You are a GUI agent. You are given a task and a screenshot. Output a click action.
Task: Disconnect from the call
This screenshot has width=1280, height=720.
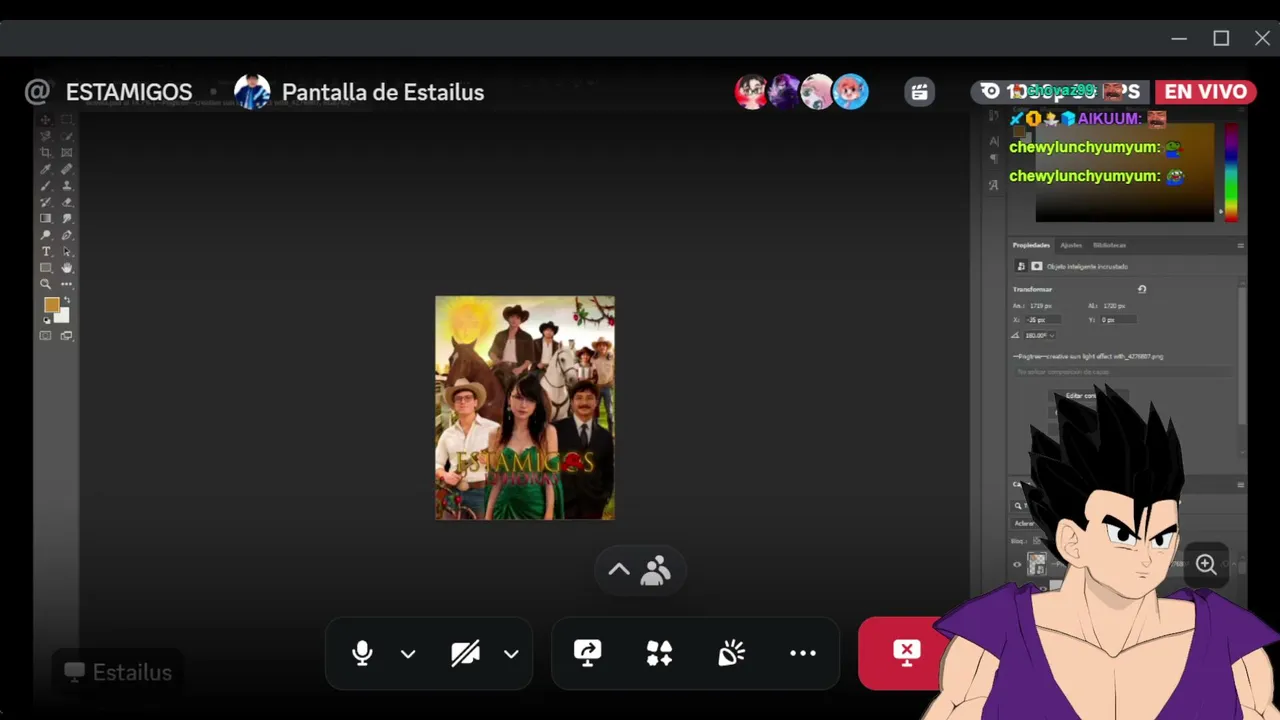tap(905, 654)
